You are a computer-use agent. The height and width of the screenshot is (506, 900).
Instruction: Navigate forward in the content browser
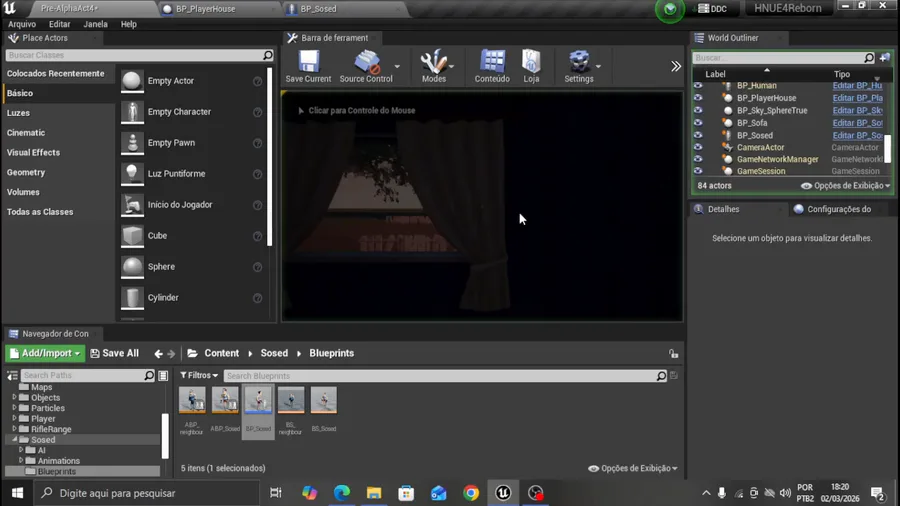pyautogui.click(x=171, y=354)
